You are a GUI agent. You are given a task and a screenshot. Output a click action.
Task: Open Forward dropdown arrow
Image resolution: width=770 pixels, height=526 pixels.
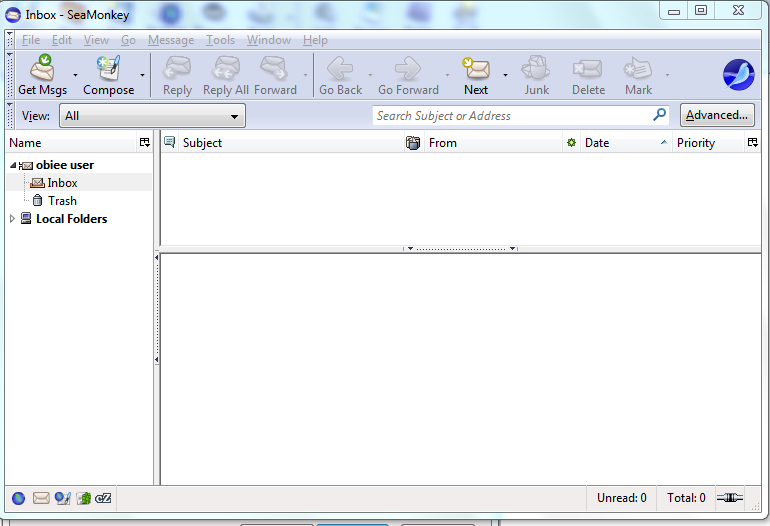[305, 75]
